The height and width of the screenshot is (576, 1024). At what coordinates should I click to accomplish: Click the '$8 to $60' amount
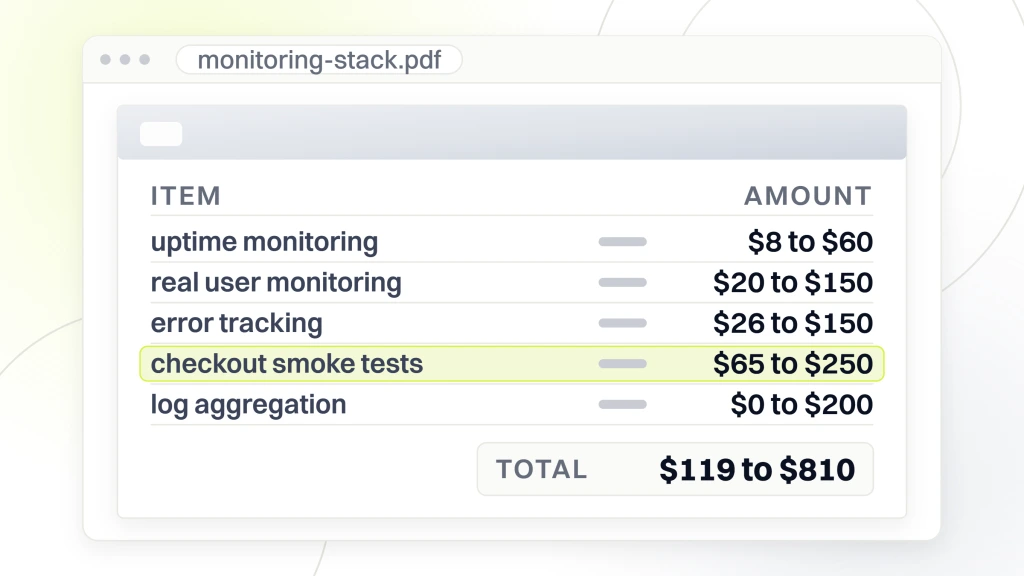click(x=810, y=242)
